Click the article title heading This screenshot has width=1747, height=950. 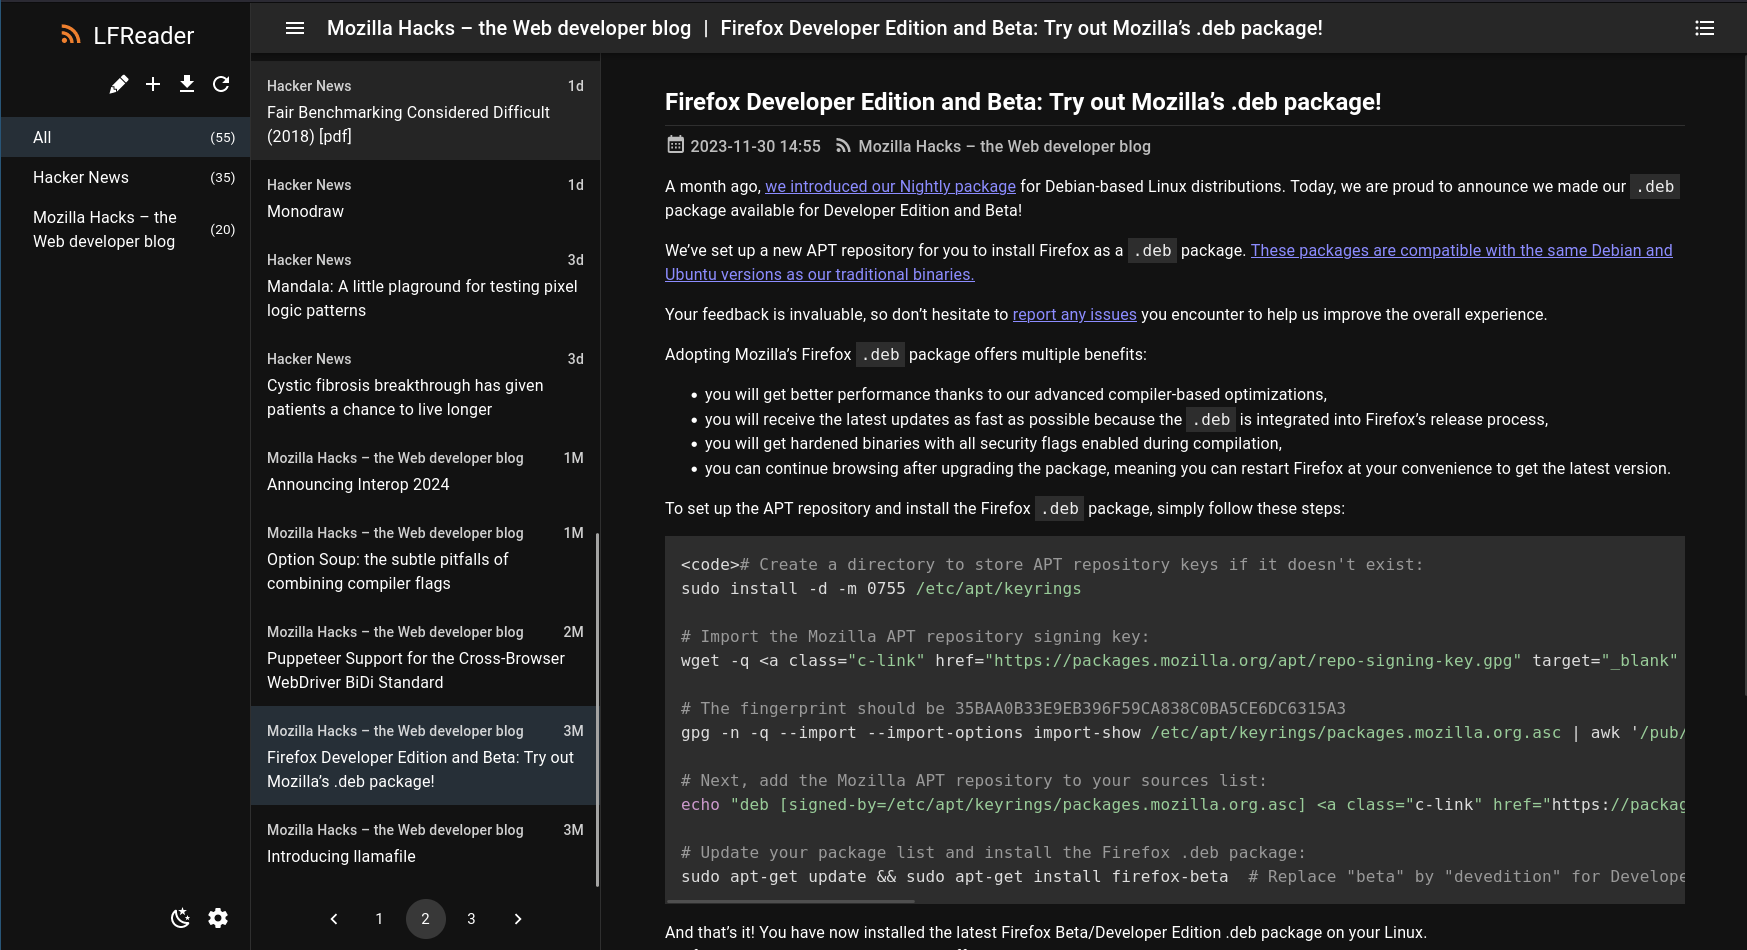1023,102
